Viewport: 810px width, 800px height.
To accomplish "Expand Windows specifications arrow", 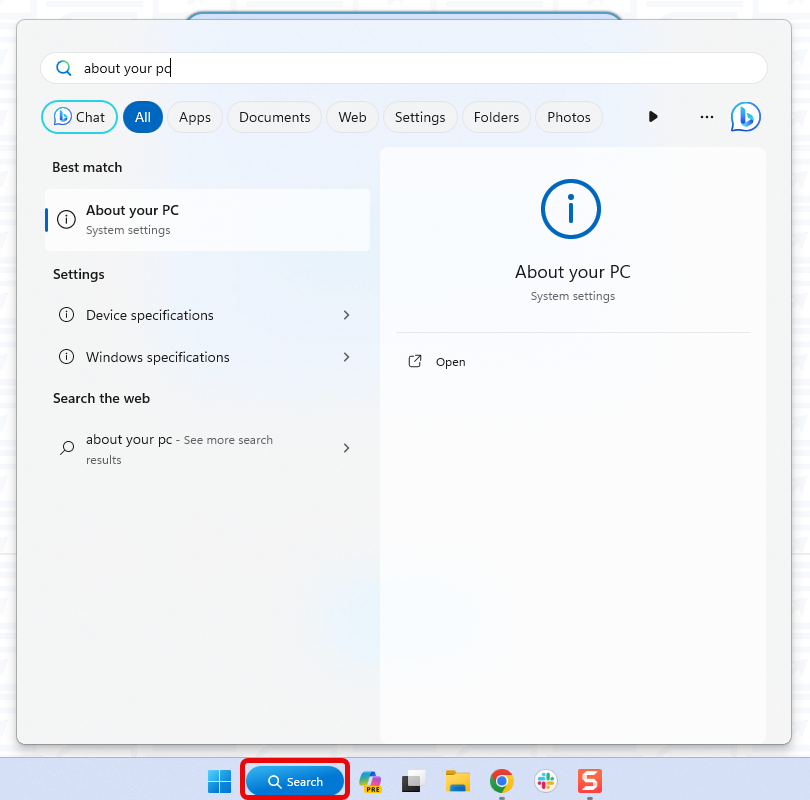I will [346, 357].
